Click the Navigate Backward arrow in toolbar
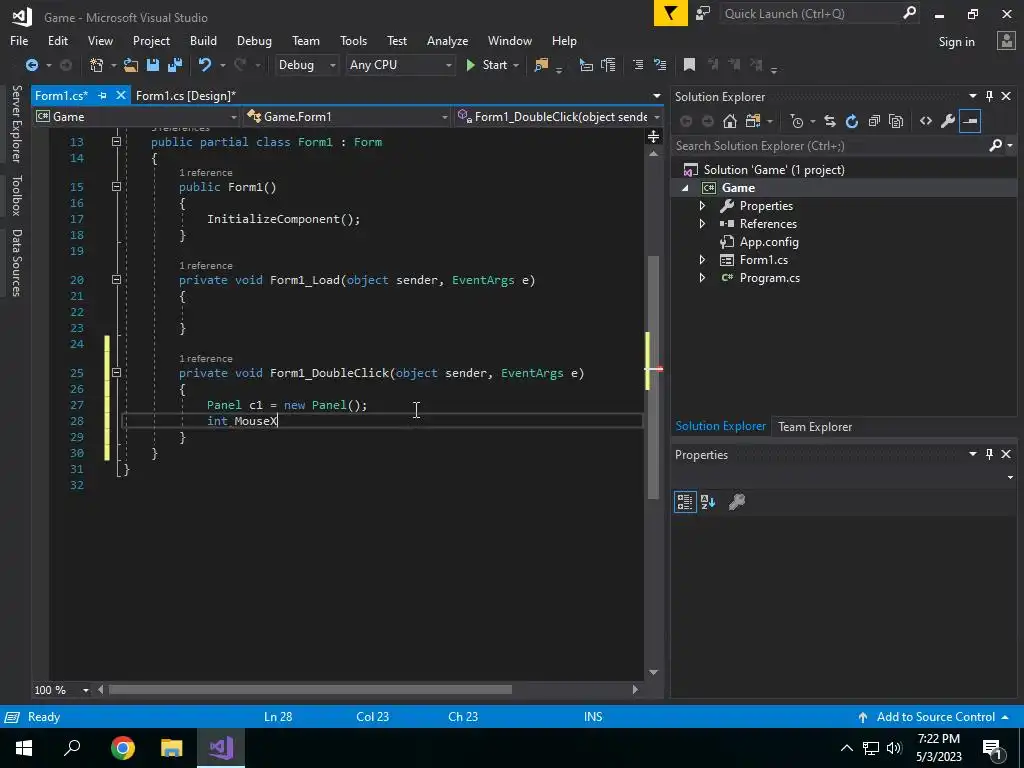Screen dimensions: 1024x768 pyautogui.click(x=31, y=65)
